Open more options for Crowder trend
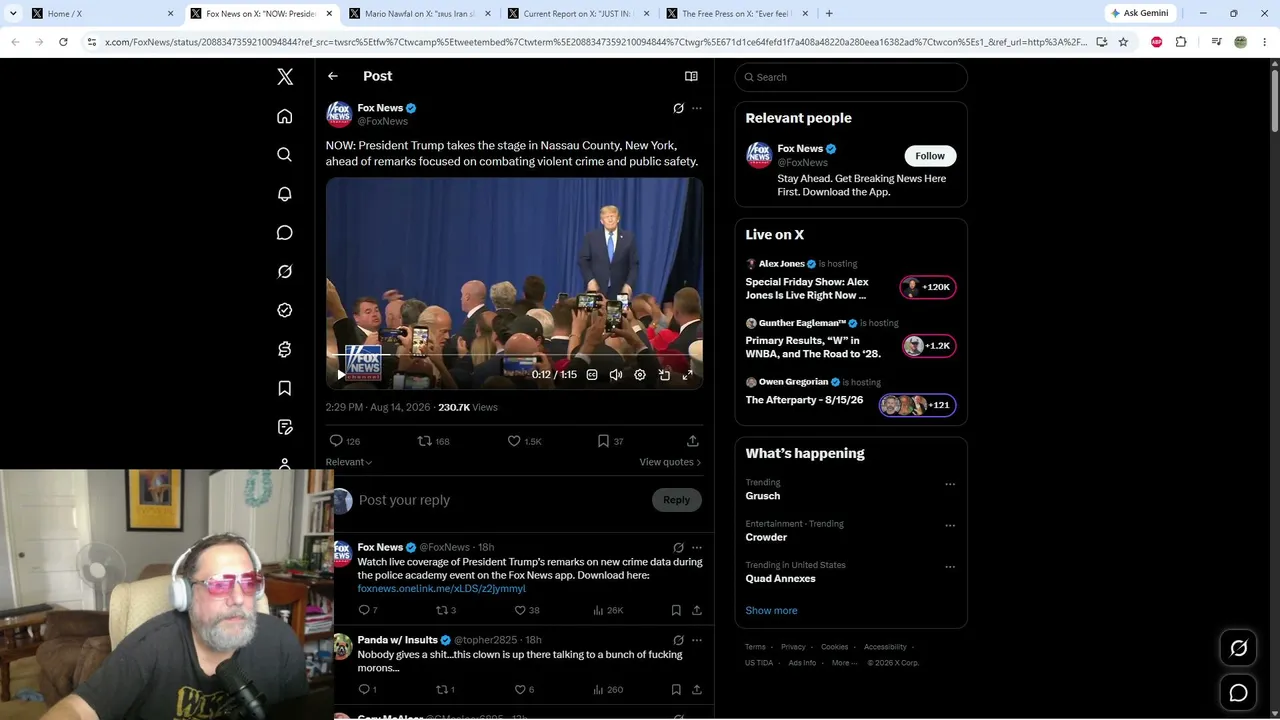Image resolution: width=1280 pixels, height=720 pixels. coord(950,525)
